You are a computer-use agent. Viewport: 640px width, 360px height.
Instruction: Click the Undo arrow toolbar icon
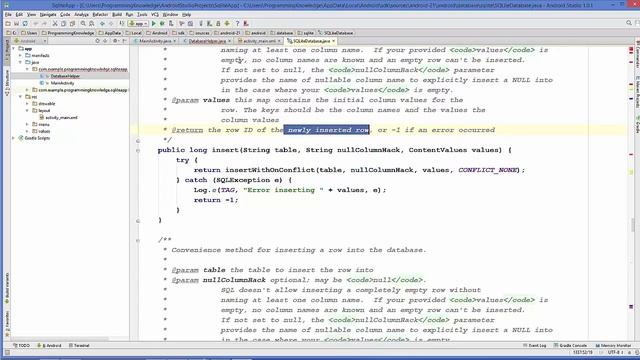tap(36, 24)
